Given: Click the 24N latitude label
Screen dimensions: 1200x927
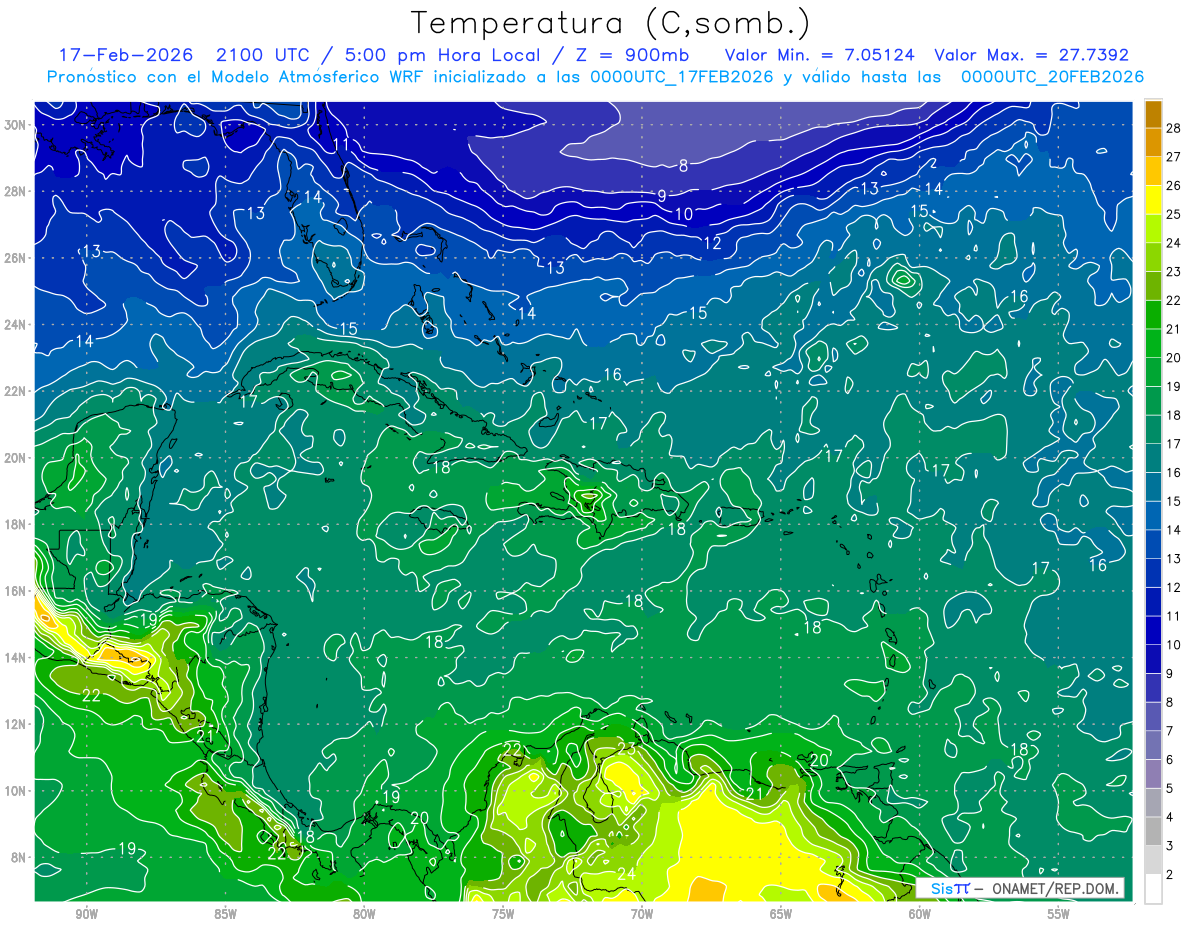Looking at the screenshot, I should [x=15, y=325].
